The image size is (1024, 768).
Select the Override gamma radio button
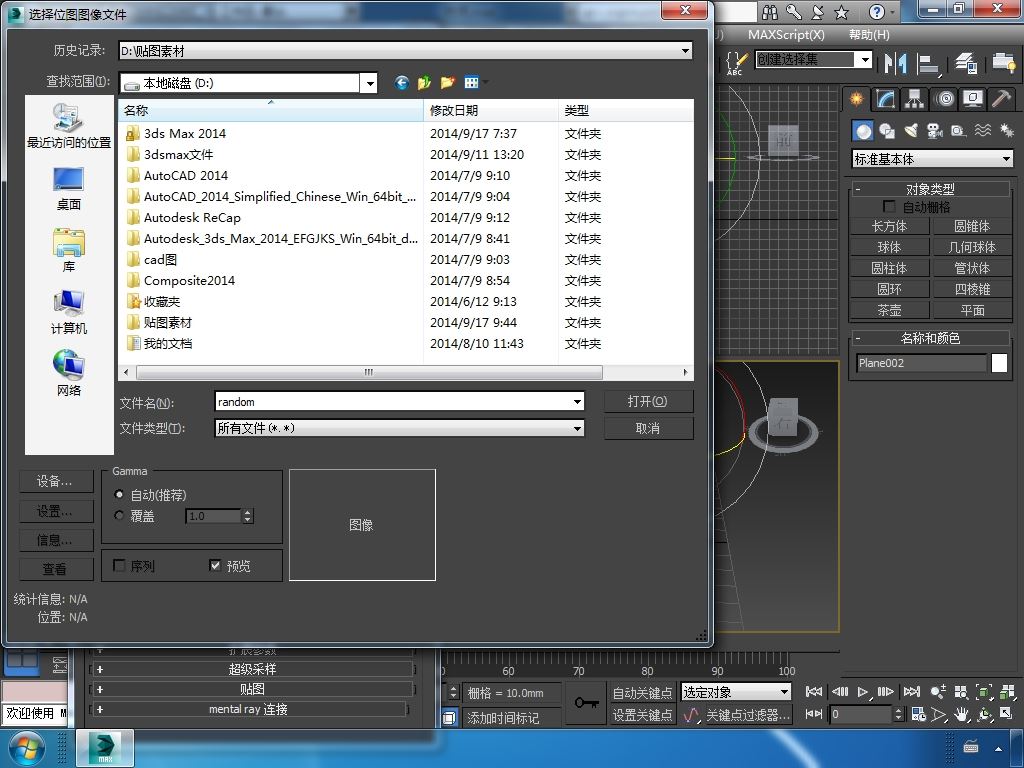119,516
